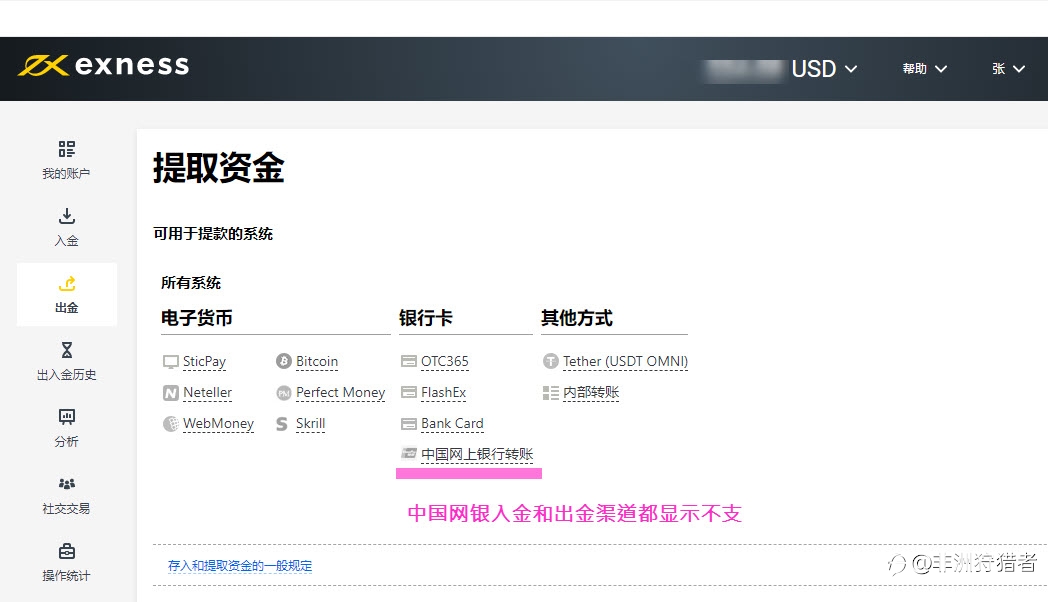The image size is (1048, 602).
Task: Go to 出入金历史 sidebar label
Action: 66,375
